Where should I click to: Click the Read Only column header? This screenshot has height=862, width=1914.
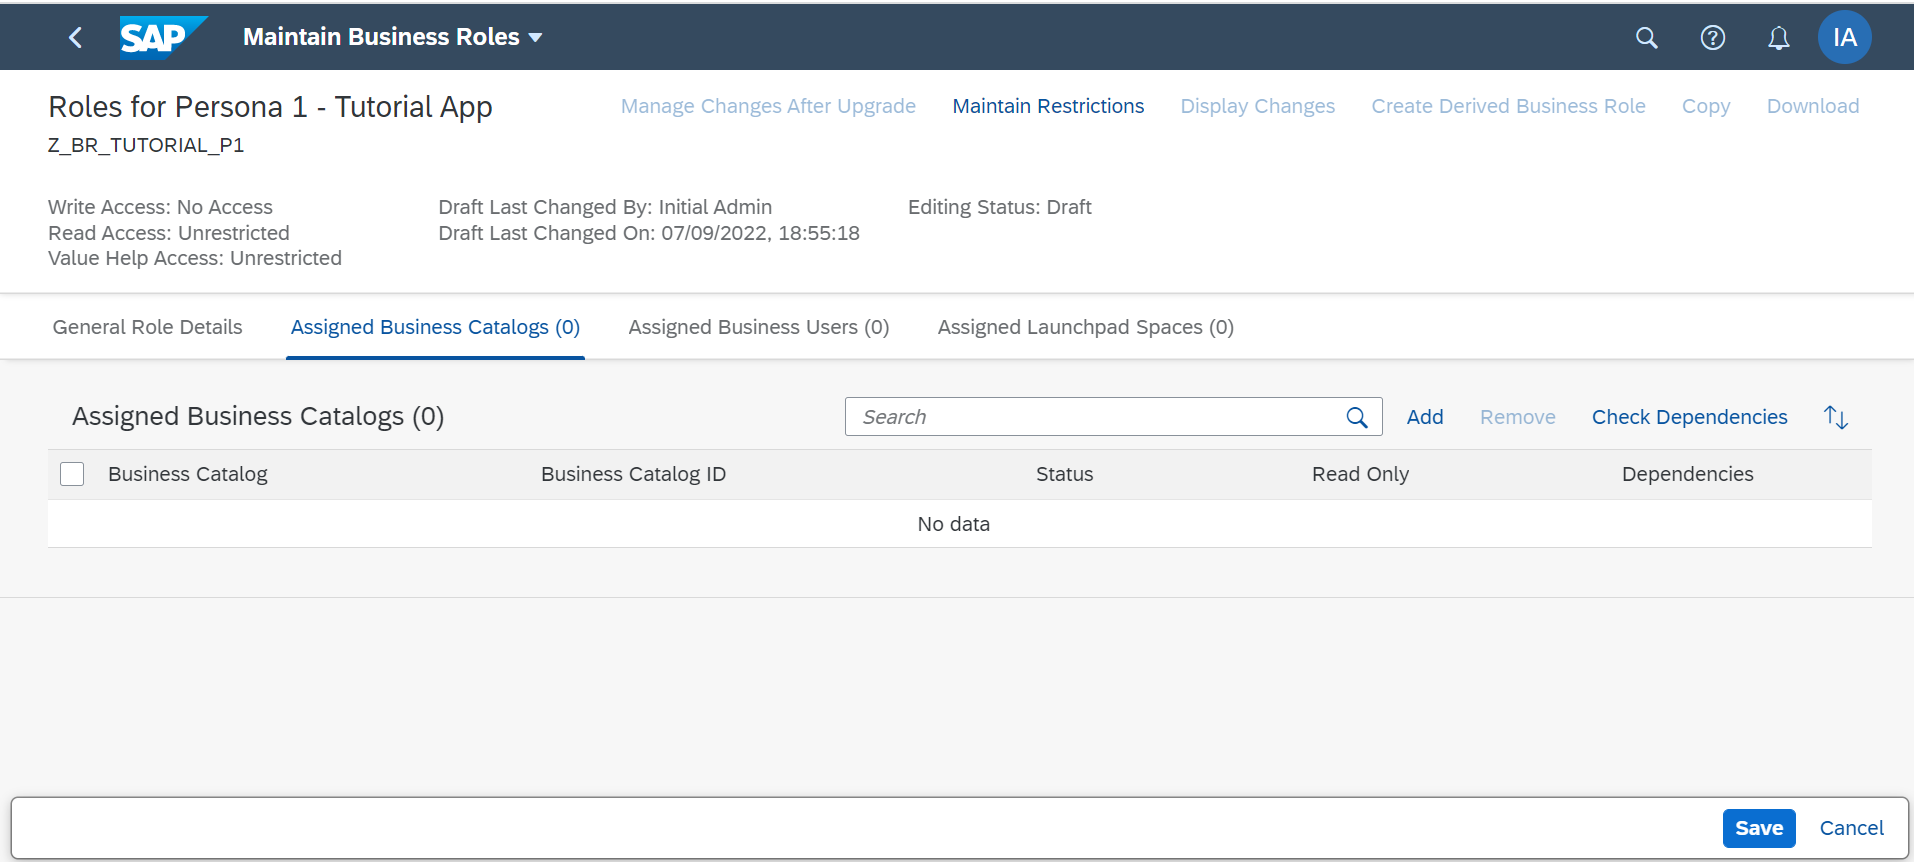1360,474
